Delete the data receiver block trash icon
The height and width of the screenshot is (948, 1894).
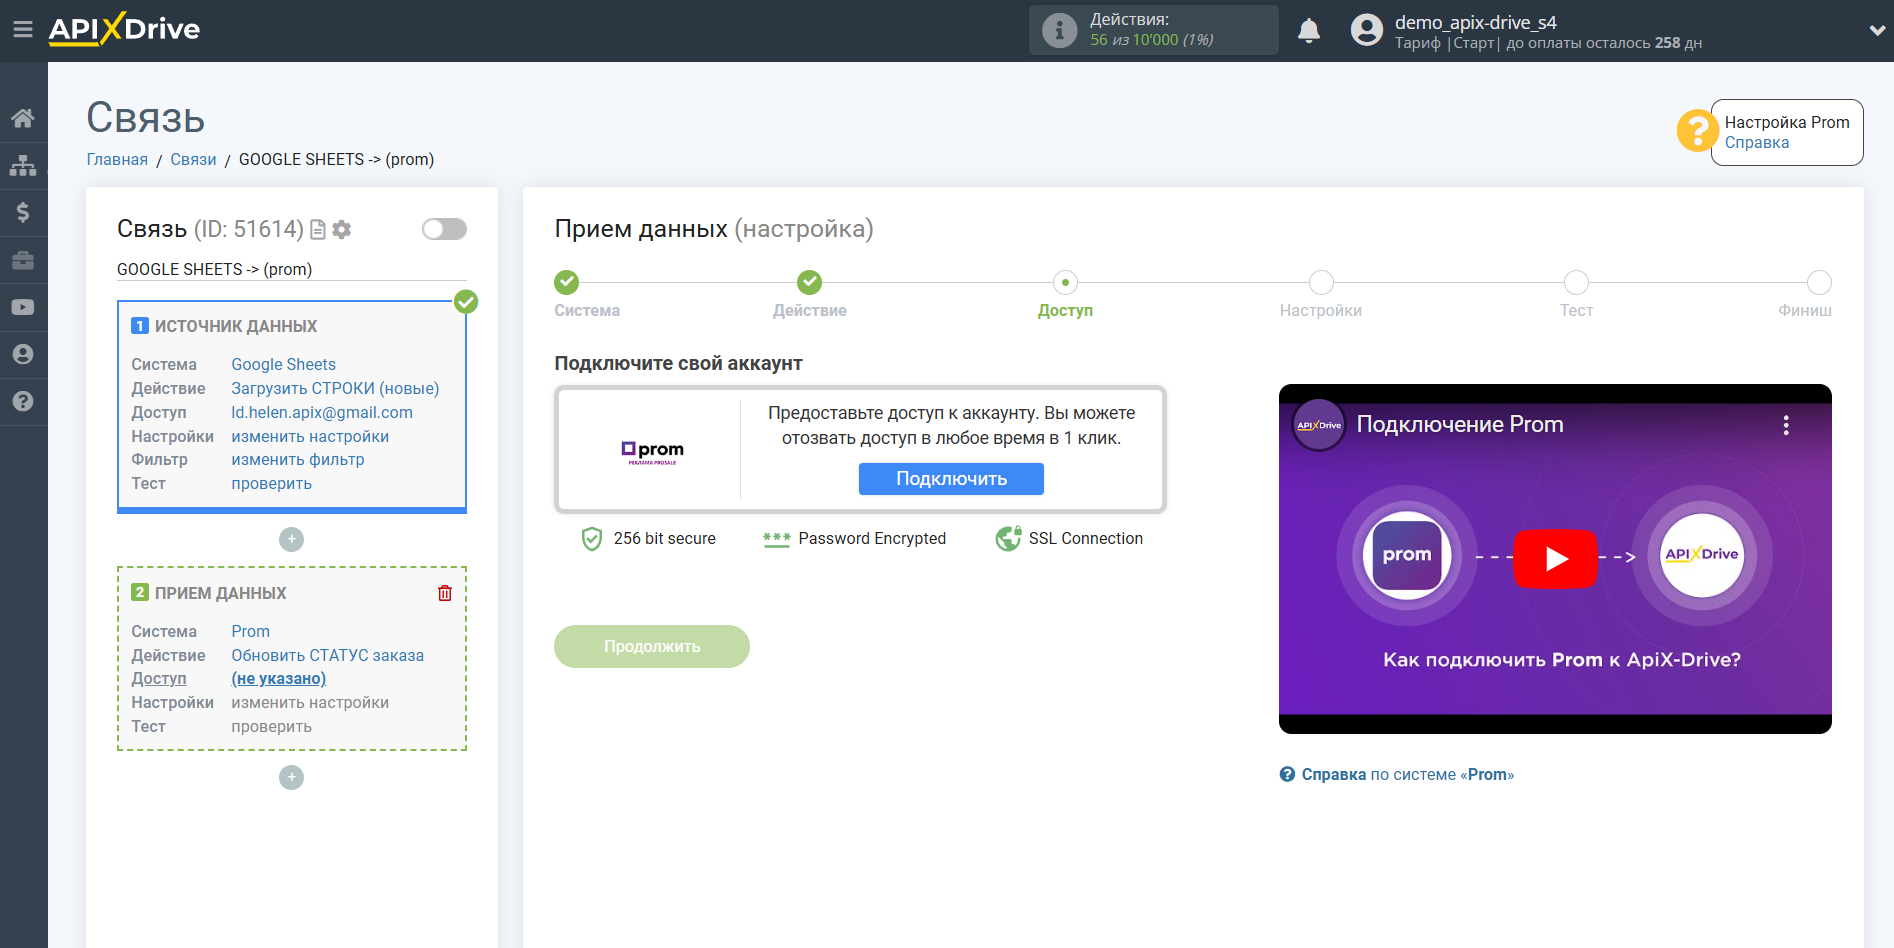click(x=445, y=593)
